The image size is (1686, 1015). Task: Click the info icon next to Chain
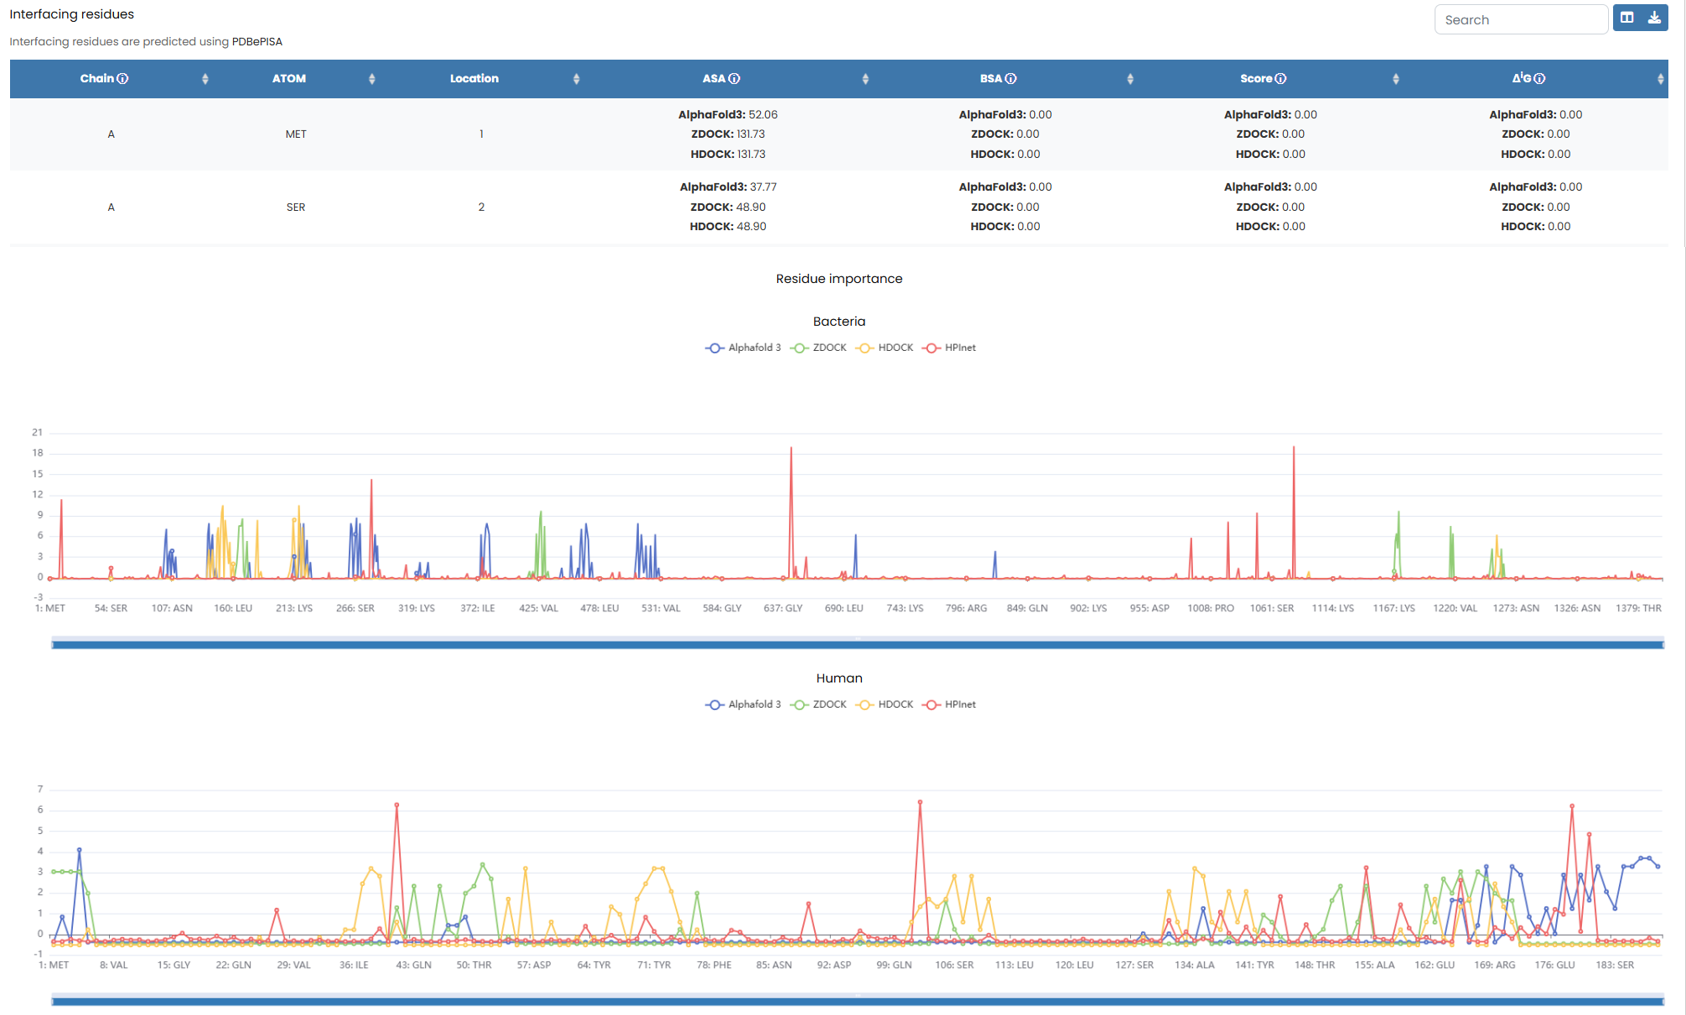[x=123, y=79]
